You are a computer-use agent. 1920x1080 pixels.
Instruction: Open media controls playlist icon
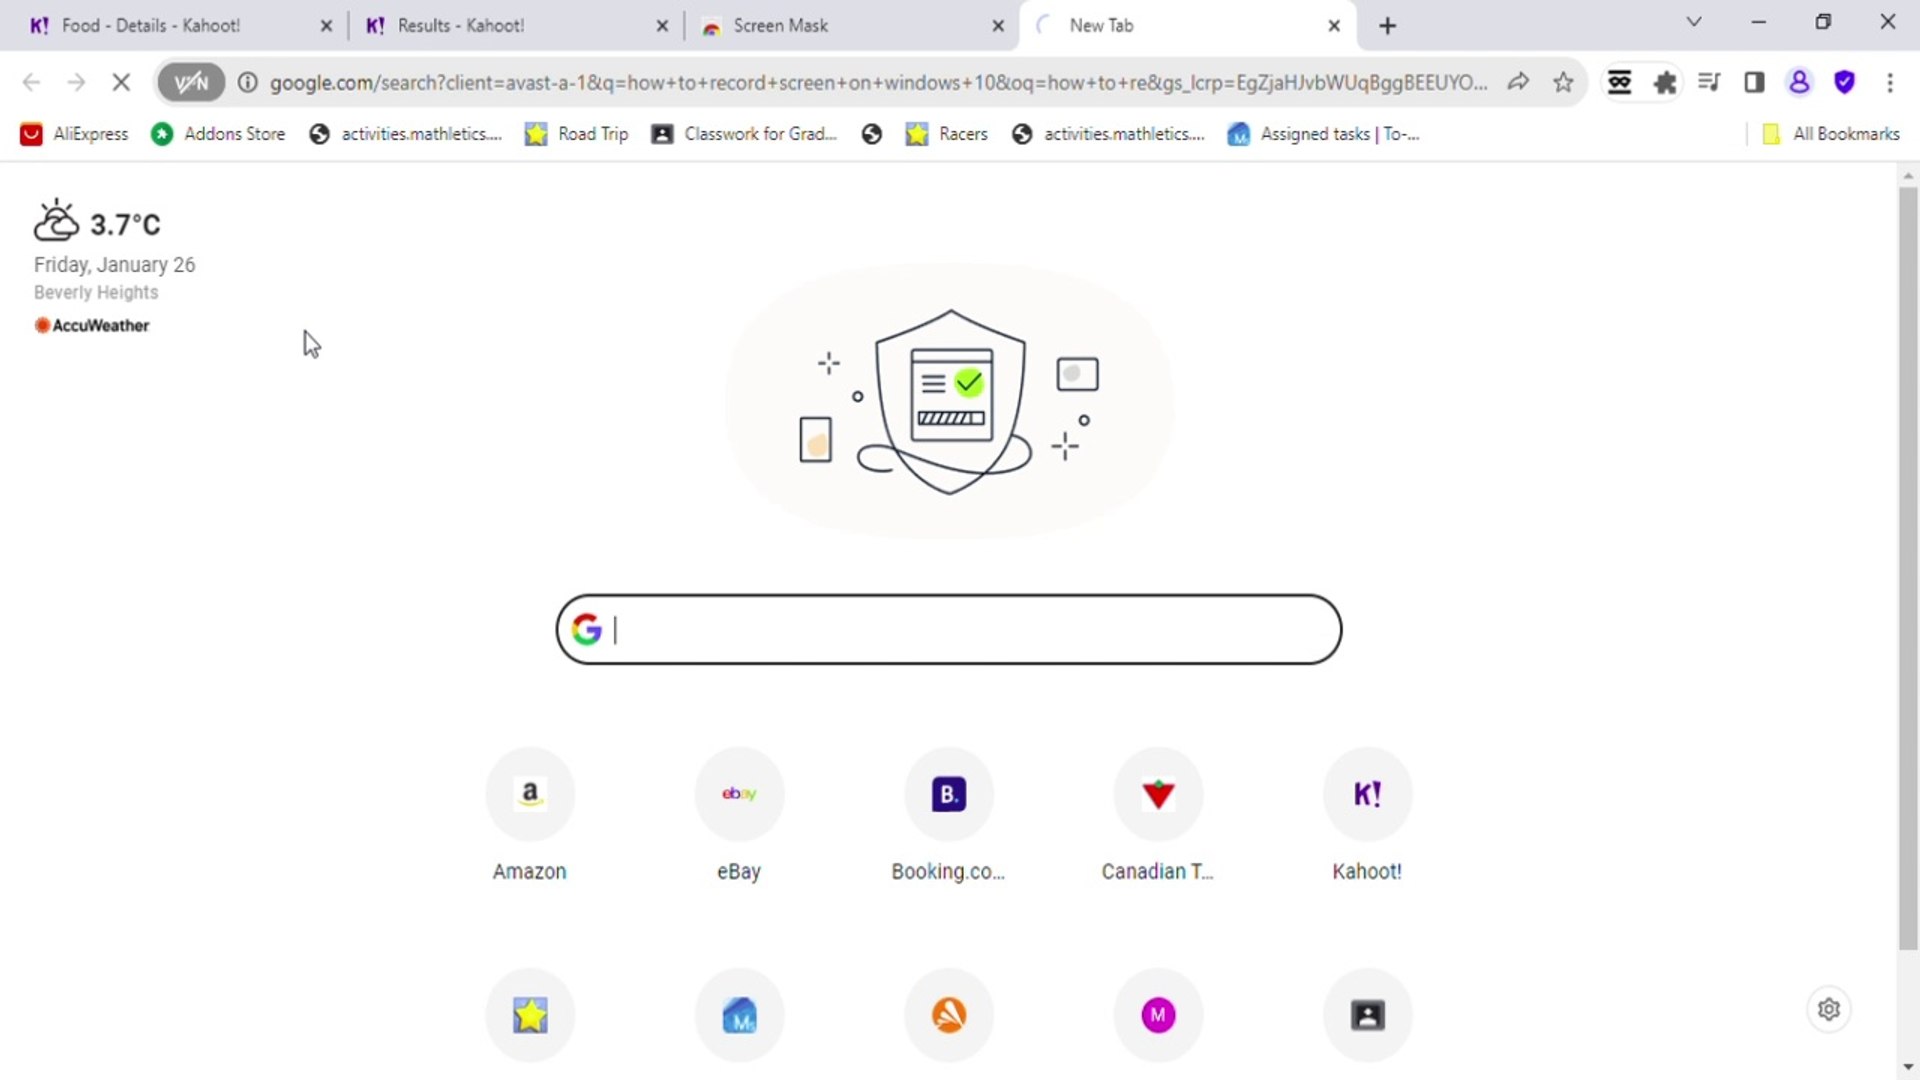(x=1709, y=83)
